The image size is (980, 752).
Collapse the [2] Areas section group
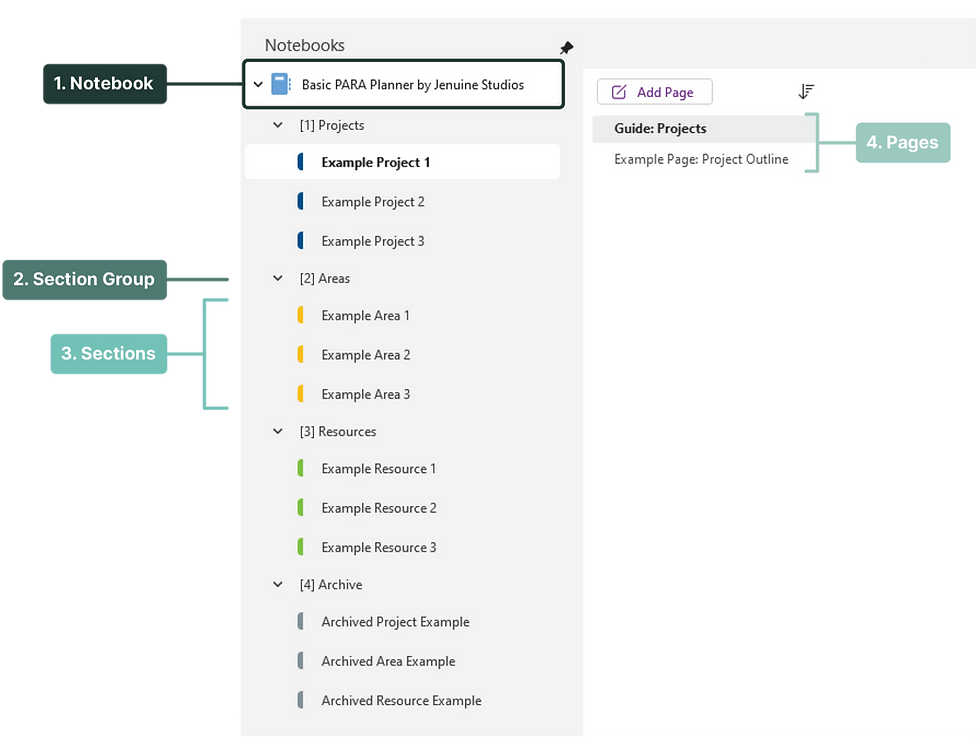277,278
